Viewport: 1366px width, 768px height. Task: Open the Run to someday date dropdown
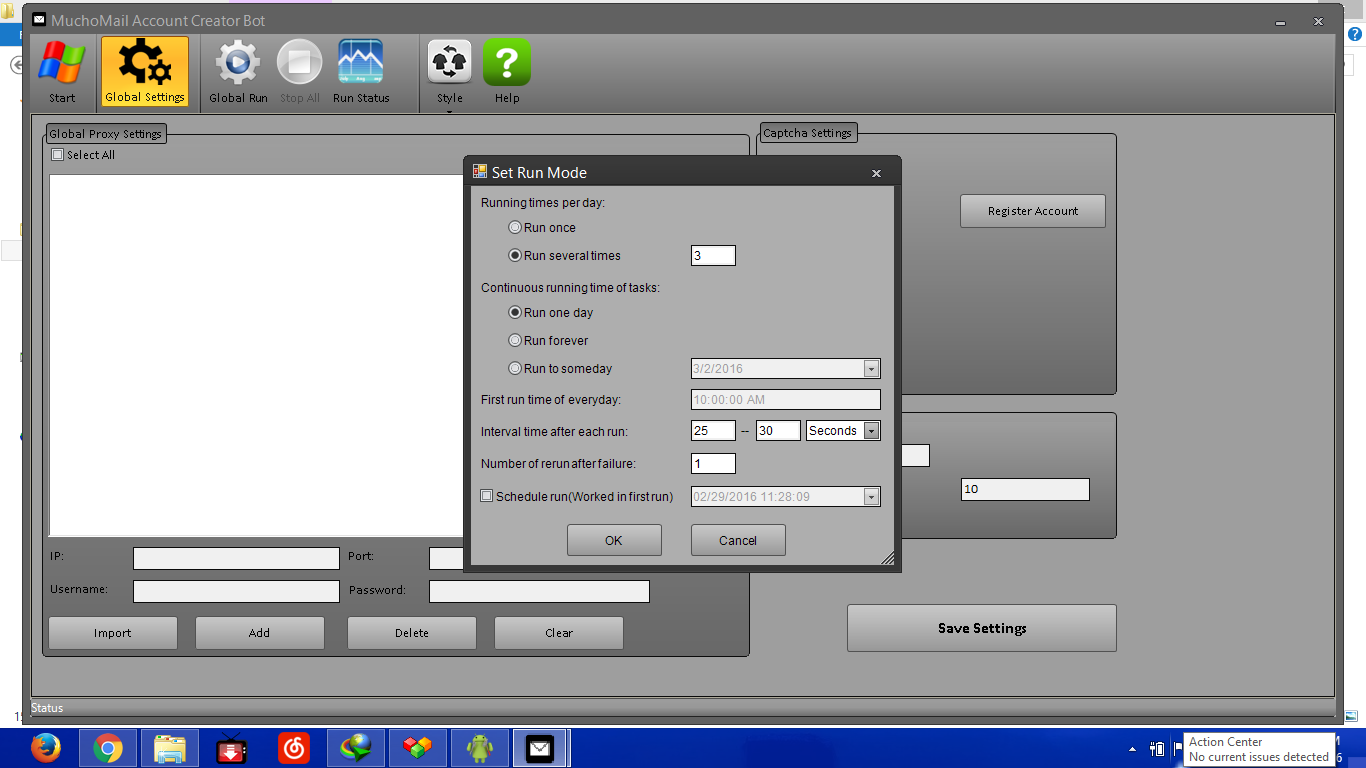[871, 369]
